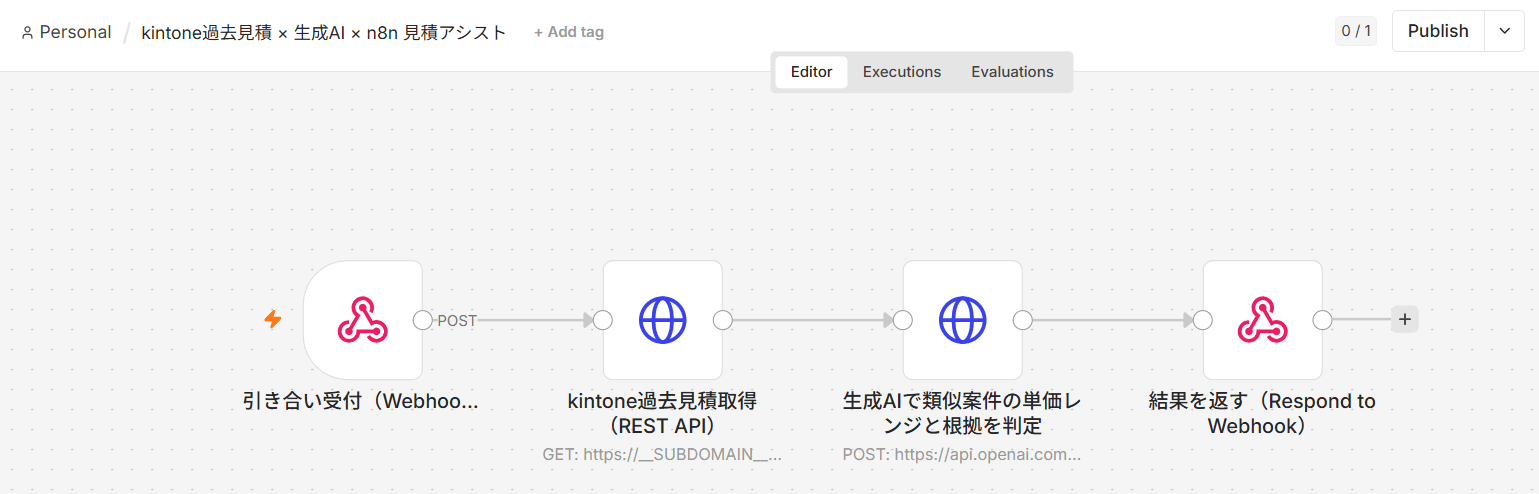Click the 引き合い受付（Webhoo... node label
Viewport: 1539px width, 494px height.
(361, 402)
